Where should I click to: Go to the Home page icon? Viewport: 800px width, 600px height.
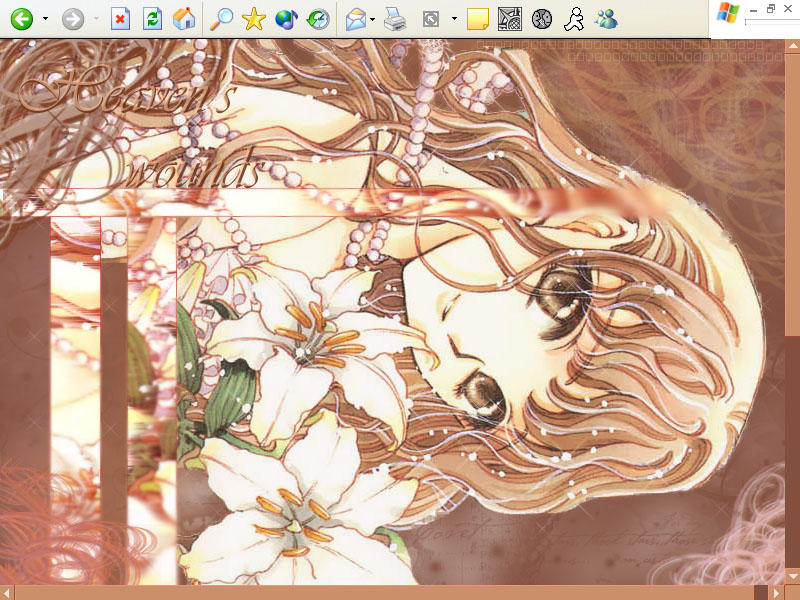click(184, 19)
